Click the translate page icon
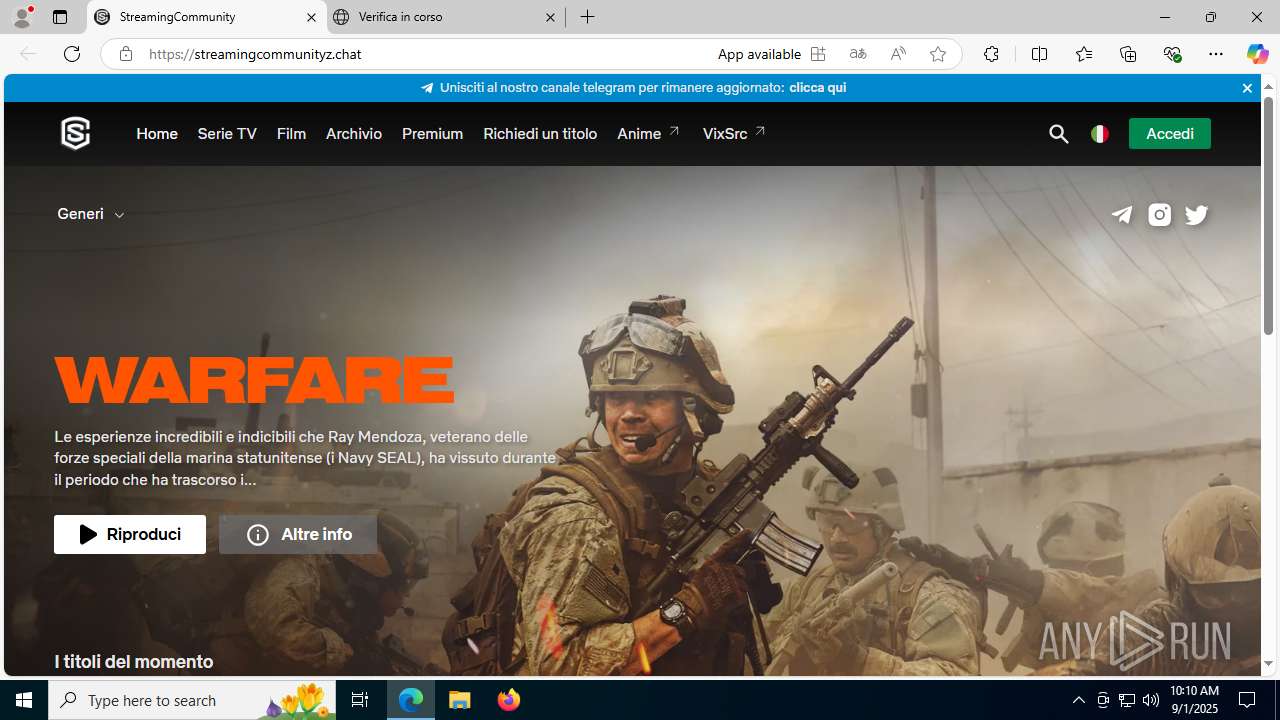1280x720 pixels. pos(858,54)
